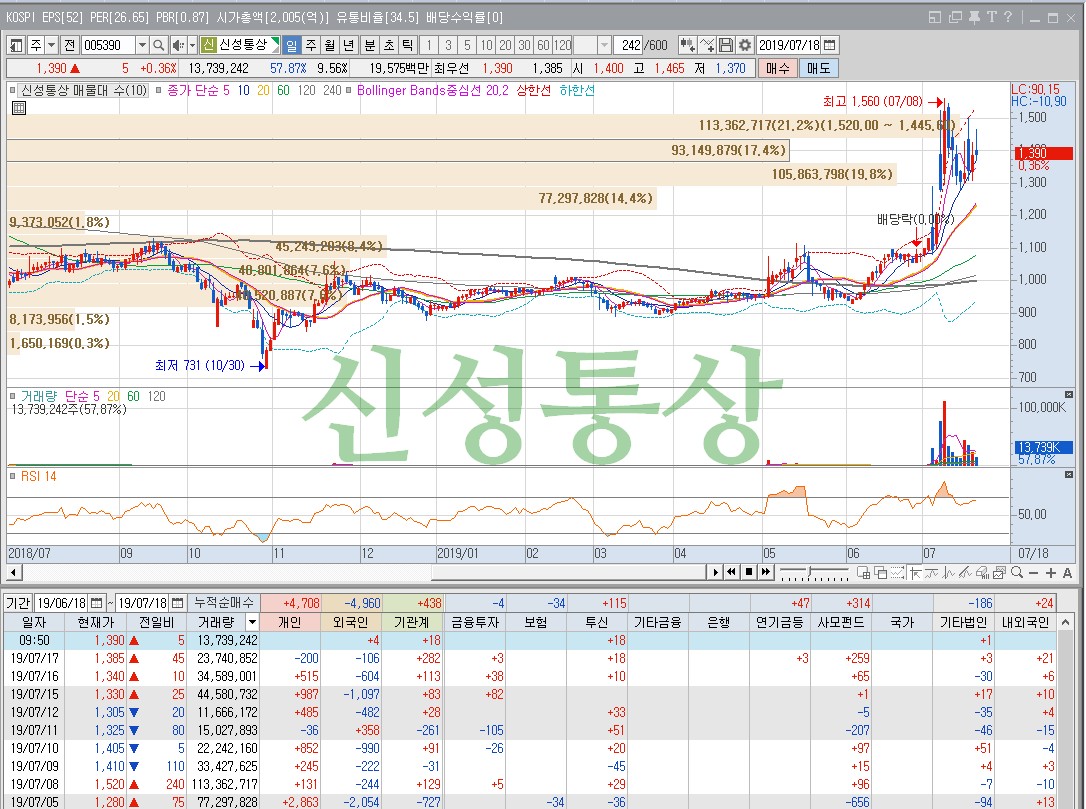Select the 120 interval button
The height and width of the screenshot is (809, 1086).
[562, 46]
